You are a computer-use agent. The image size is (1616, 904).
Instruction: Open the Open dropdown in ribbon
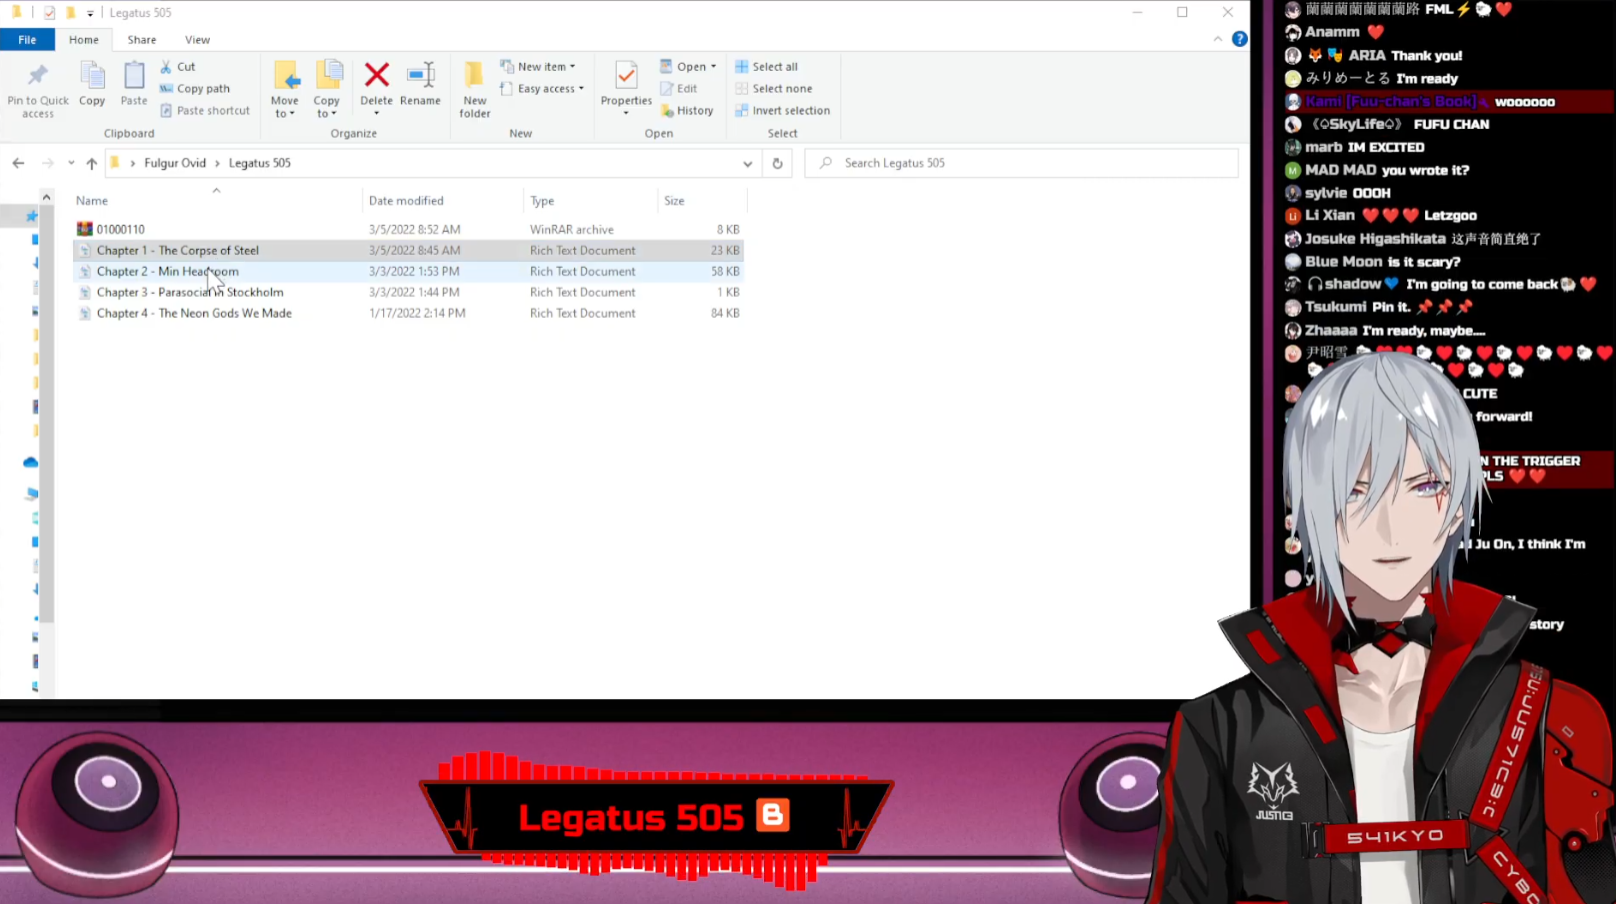[x=688, y=67]
